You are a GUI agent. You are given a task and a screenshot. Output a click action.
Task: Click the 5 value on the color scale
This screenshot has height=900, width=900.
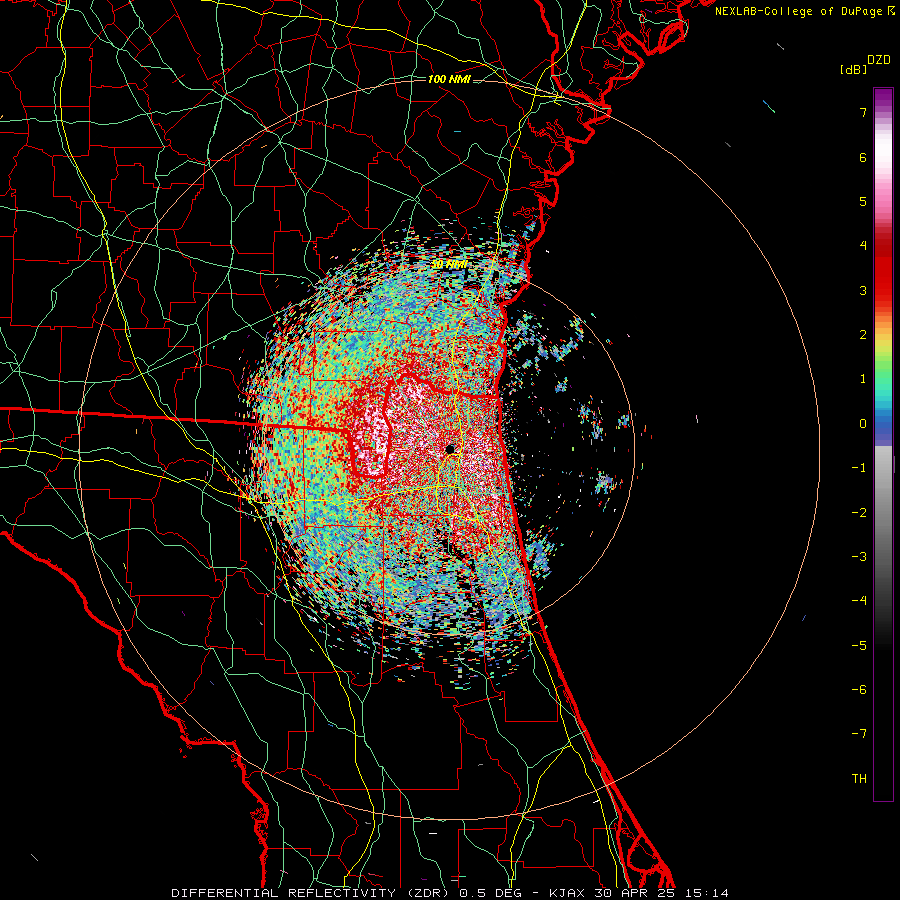863,201
